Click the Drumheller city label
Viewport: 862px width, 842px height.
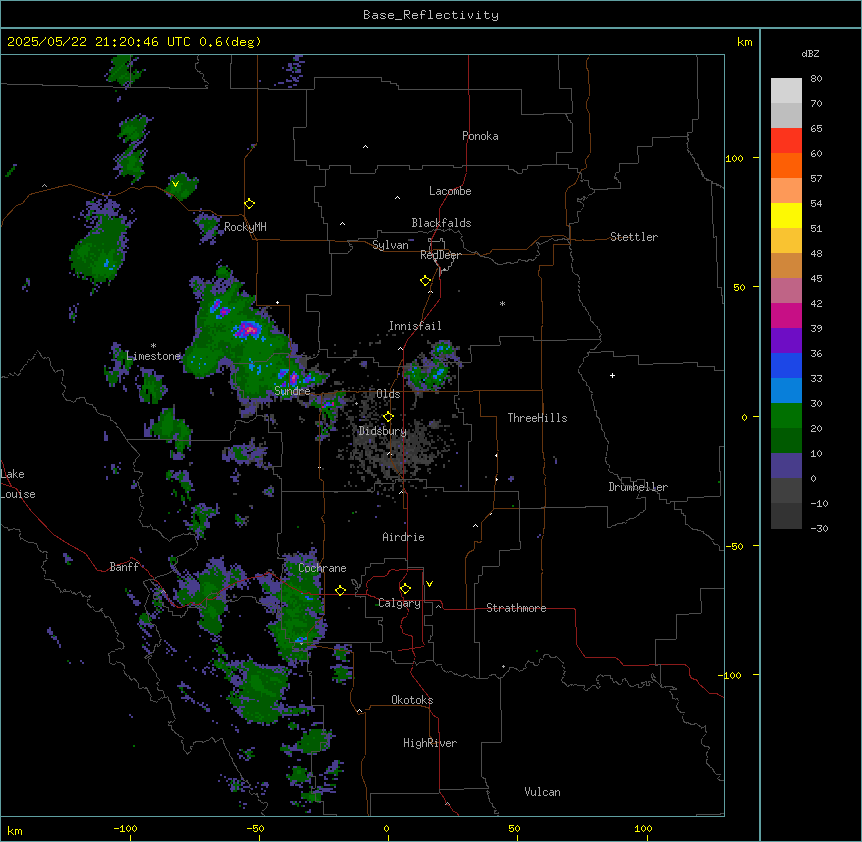coord(638,487)
